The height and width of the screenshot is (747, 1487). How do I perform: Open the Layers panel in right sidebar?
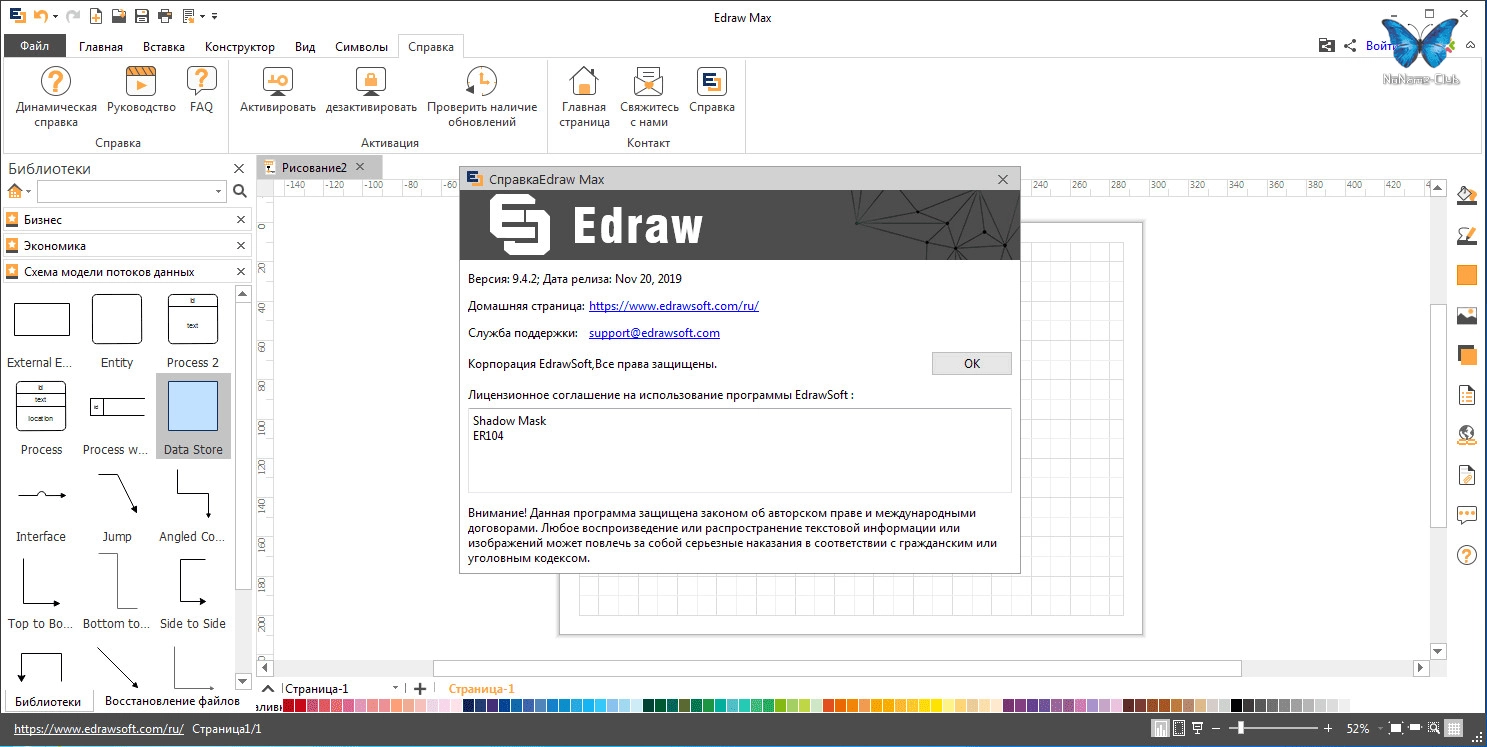pos(1467,355)
